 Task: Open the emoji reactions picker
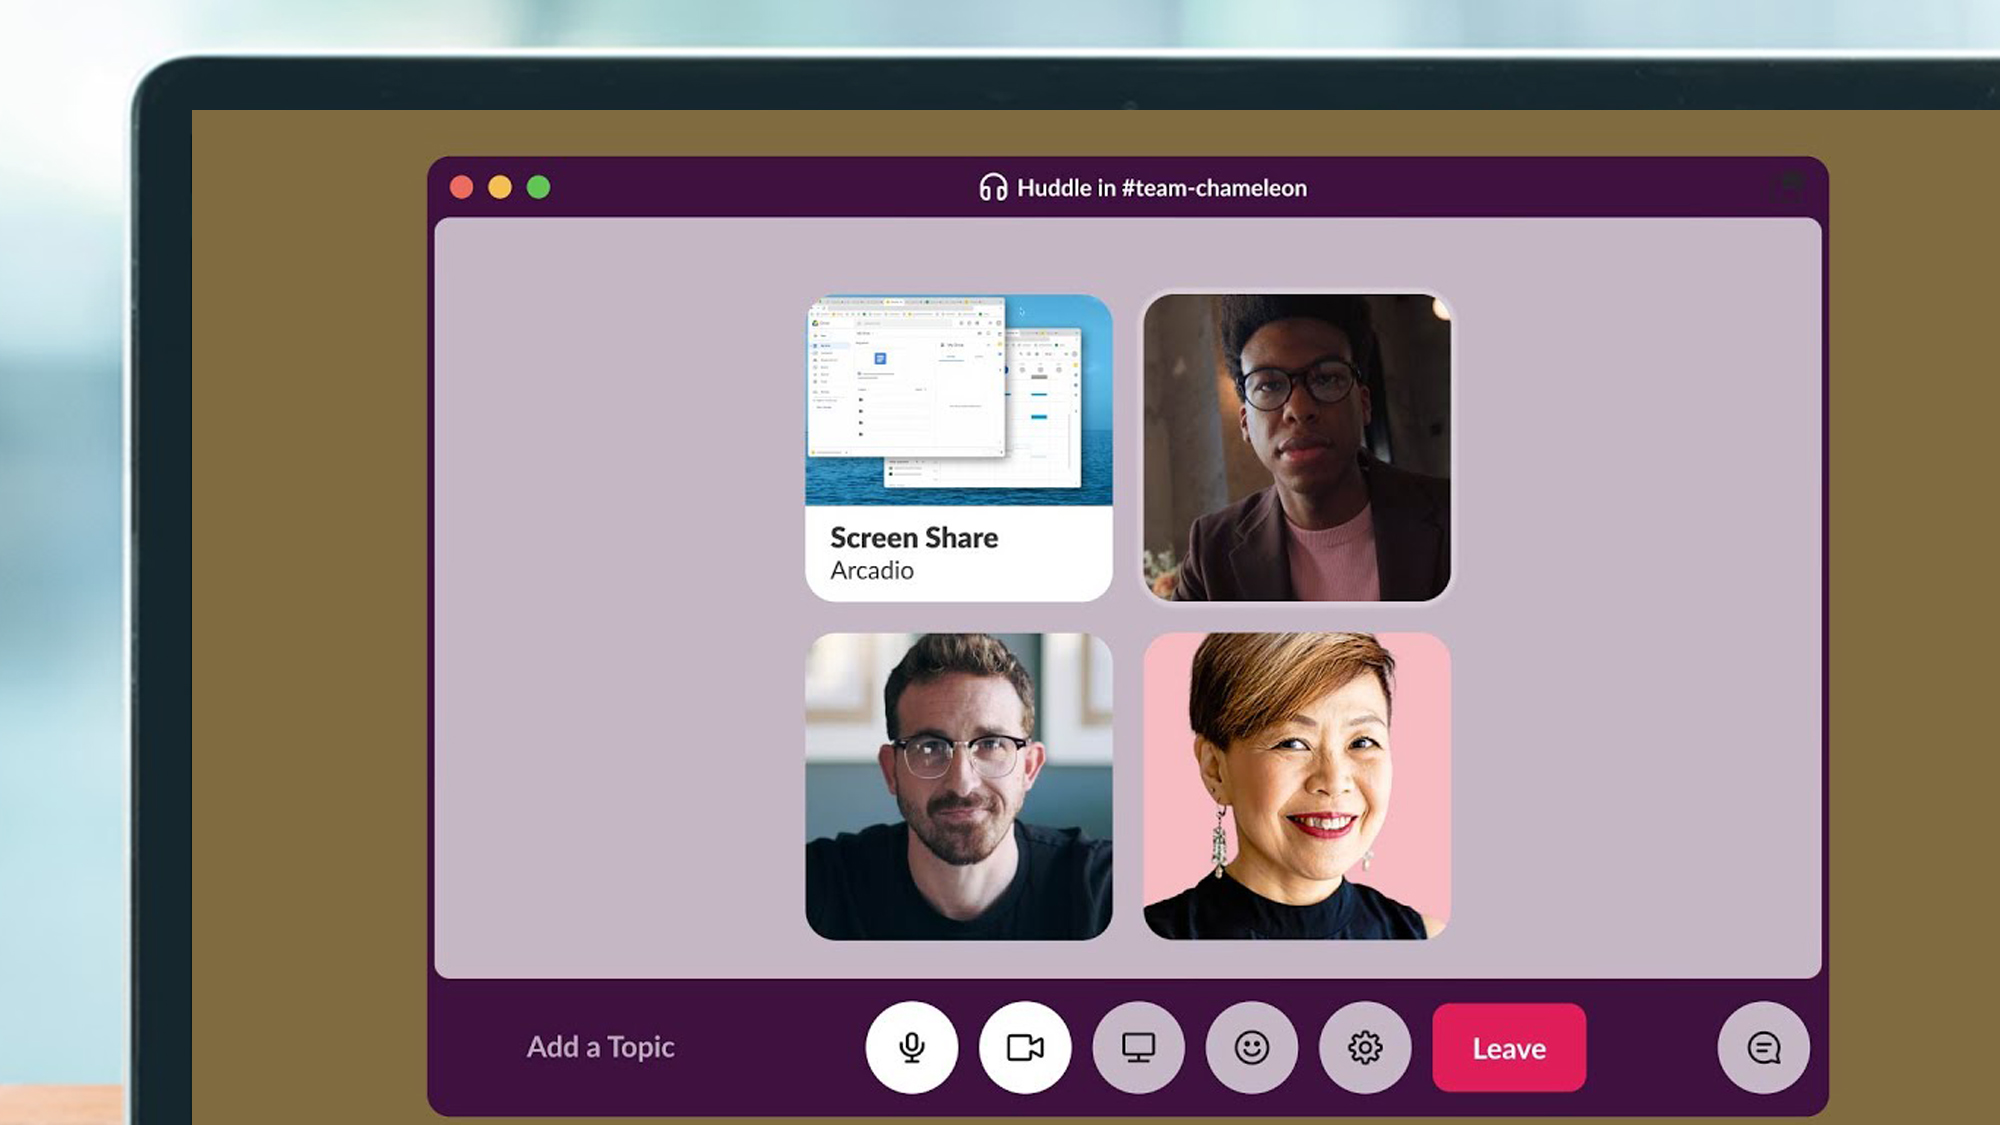click(x=1252, y=1046)
